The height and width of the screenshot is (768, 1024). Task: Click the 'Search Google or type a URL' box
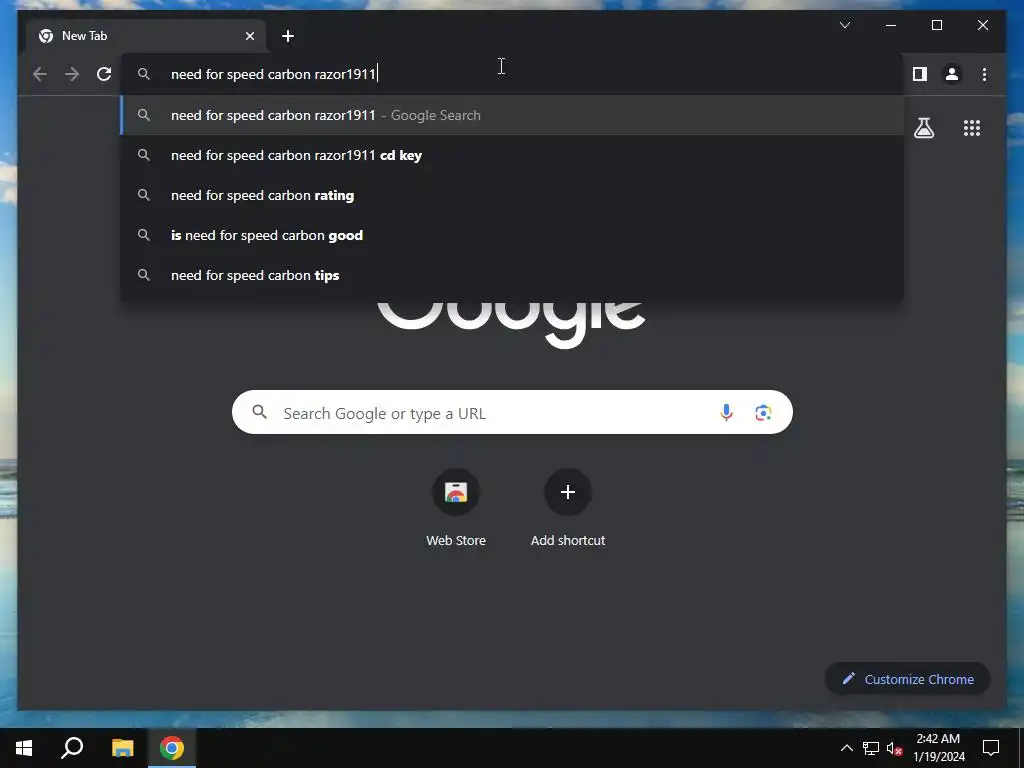click(x=512, y=413)
